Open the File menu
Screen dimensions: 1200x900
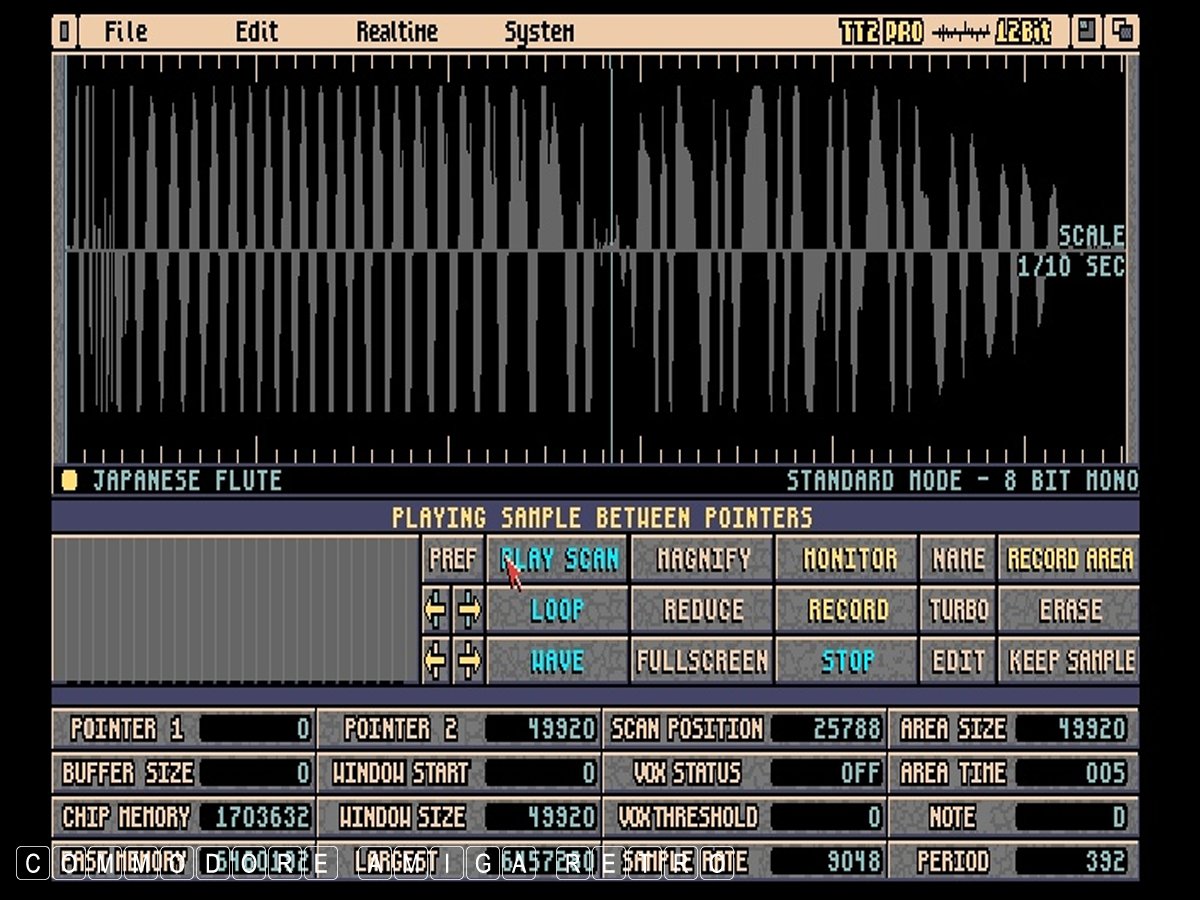click(126, 32)
